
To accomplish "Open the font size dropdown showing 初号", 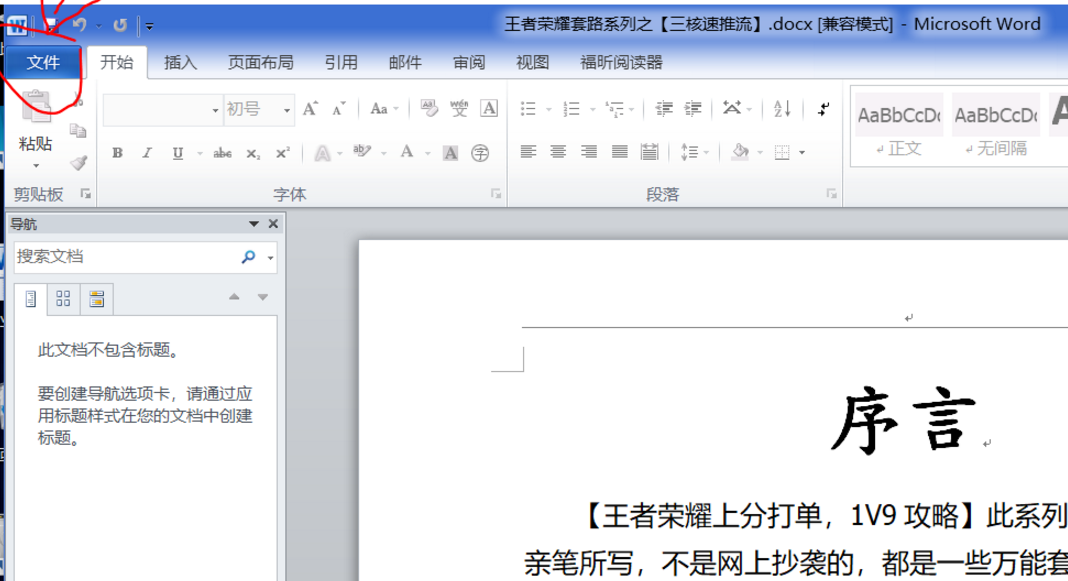I will tap(287, 109).
